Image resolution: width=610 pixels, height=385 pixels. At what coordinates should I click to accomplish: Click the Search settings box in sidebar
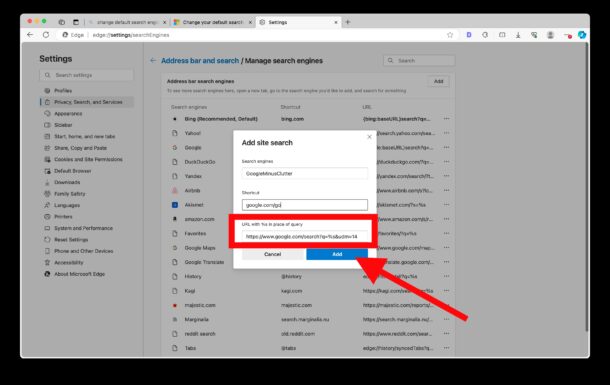click(x=86, y=75)
